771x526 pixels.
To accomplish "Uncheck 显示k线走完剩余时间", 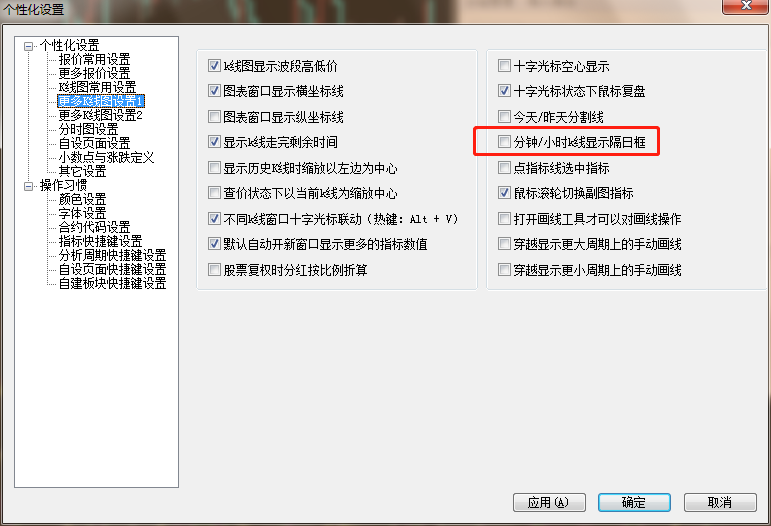I will (x=214, y=142).
